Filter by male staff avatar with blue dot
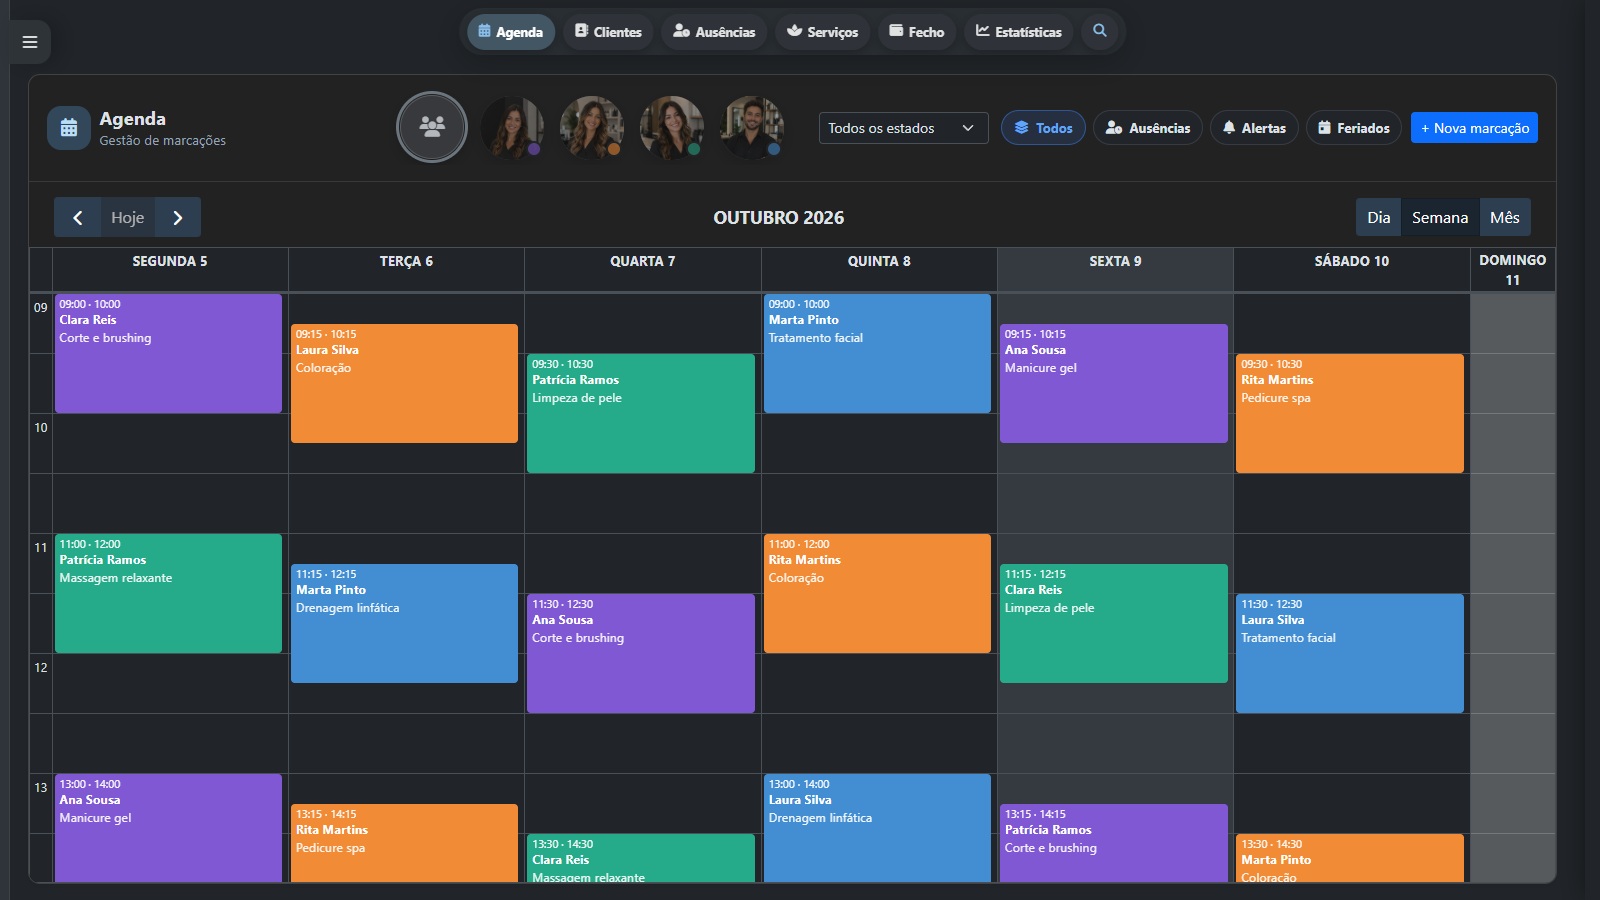 coord(752,127)
